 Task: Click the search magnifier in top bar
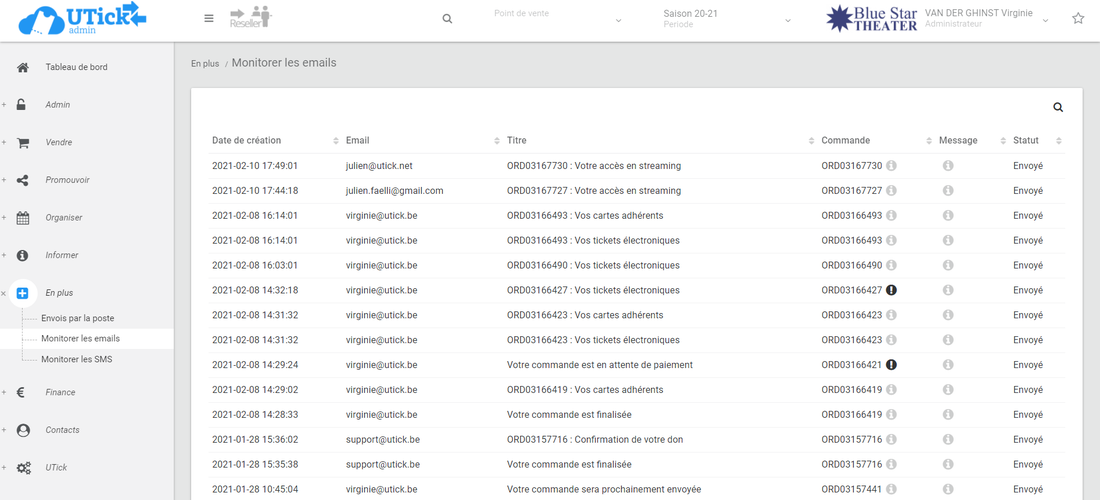(447, 19)
